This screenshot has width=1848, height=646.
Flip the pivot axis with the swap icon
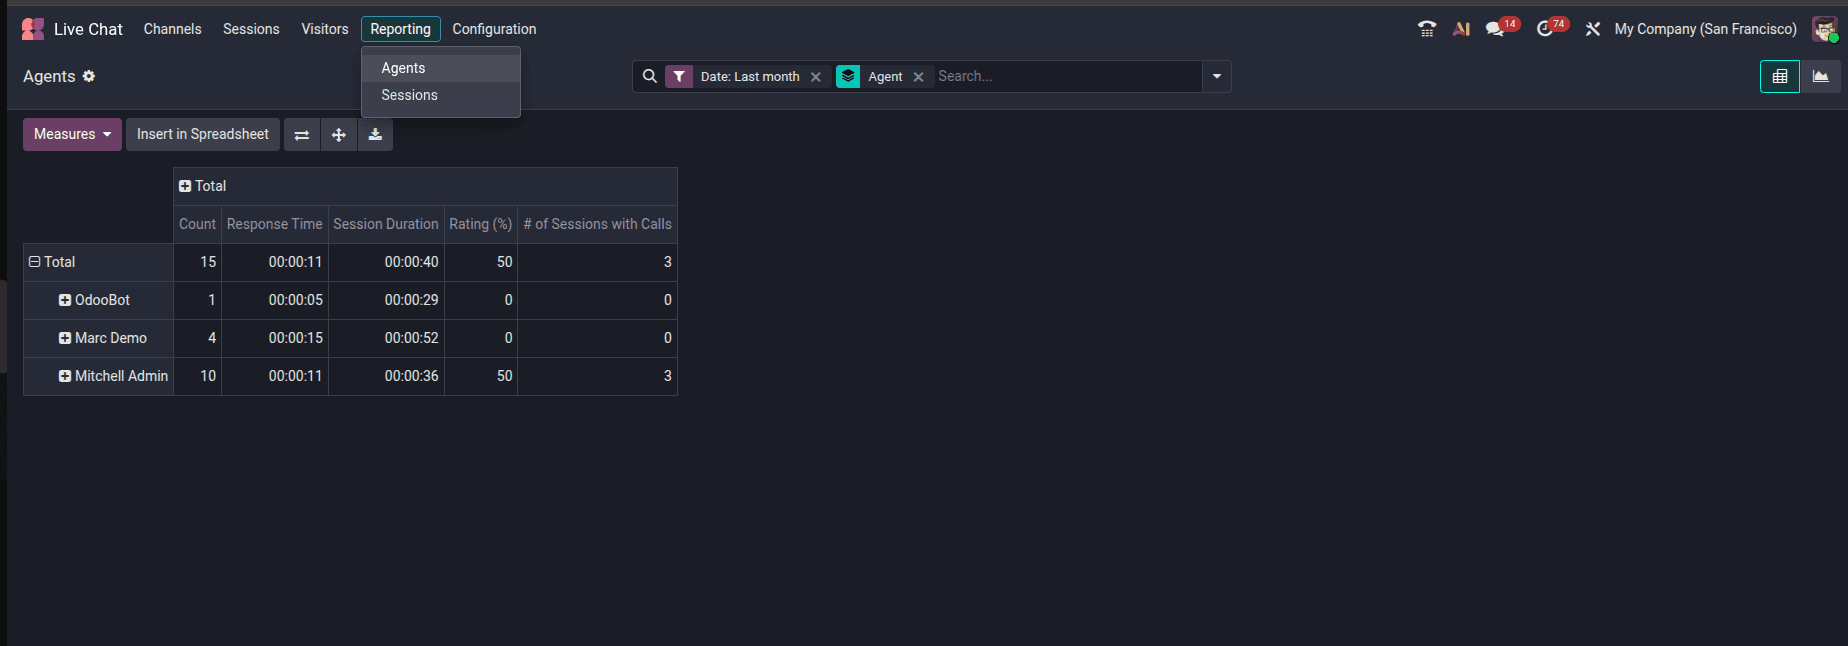pos(302,135)
